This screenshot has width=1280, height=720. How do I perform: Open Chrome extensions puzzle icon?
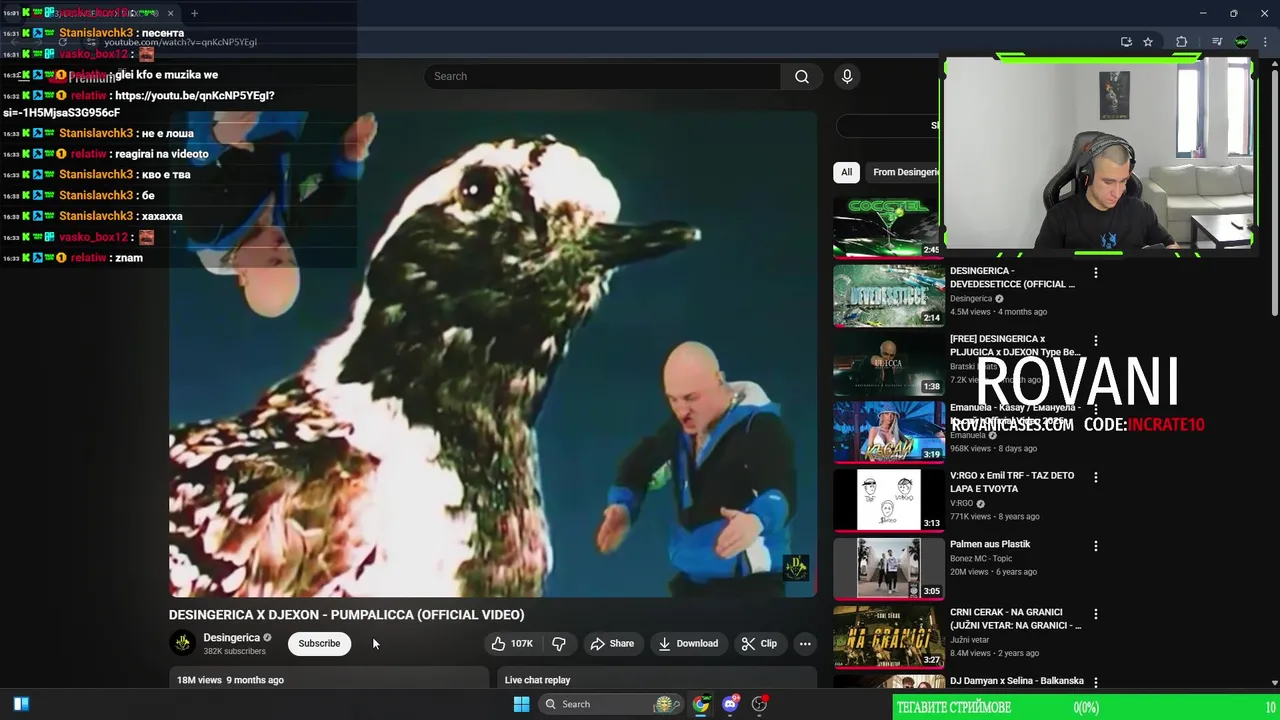coord(1181,42)
